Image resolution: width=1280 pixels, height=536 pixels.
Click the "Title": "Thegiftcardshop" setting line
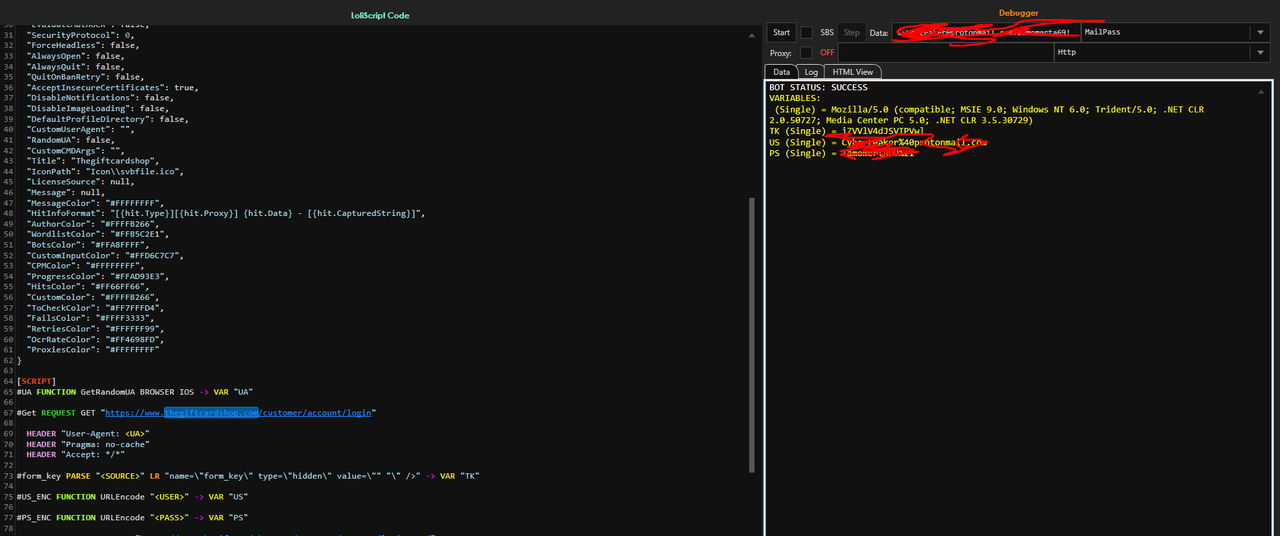tap(93, 161)
